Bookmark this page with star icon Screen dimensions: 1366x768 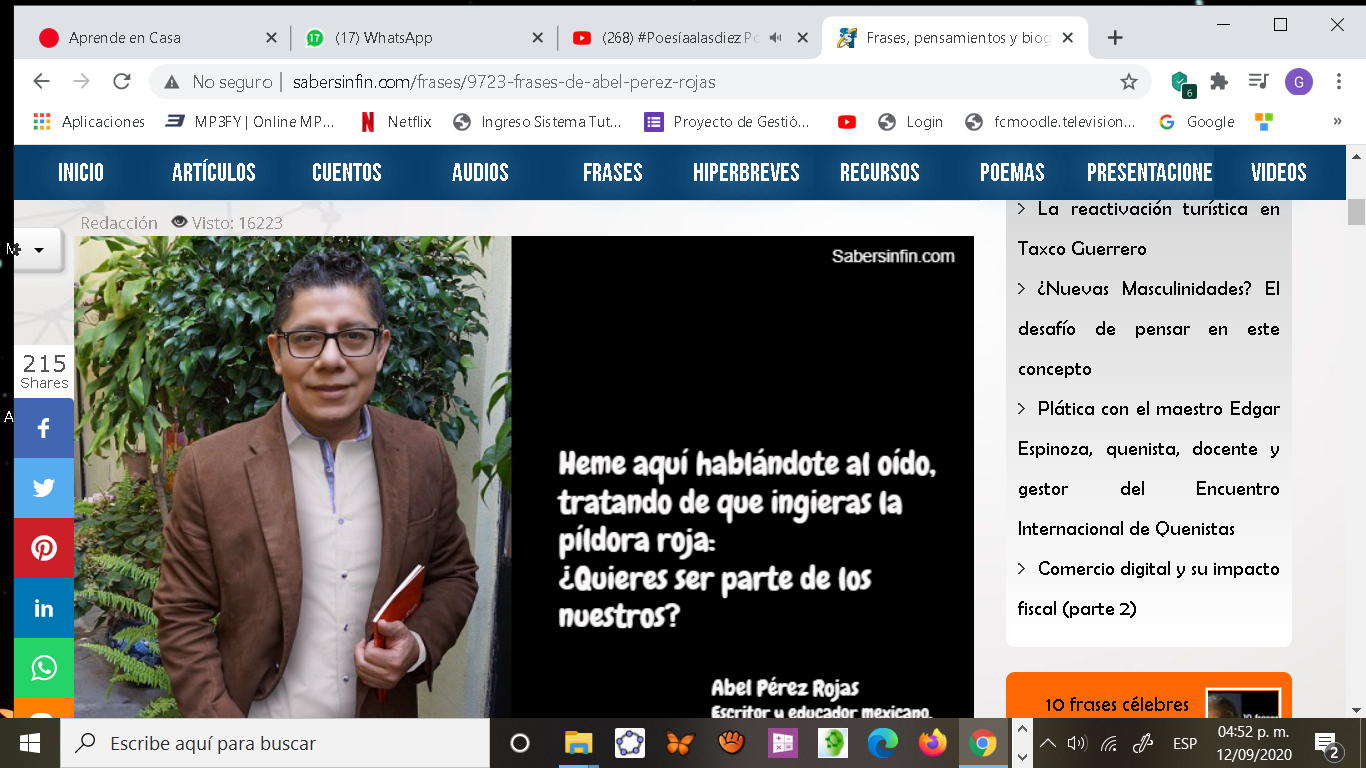point(1129,82)
